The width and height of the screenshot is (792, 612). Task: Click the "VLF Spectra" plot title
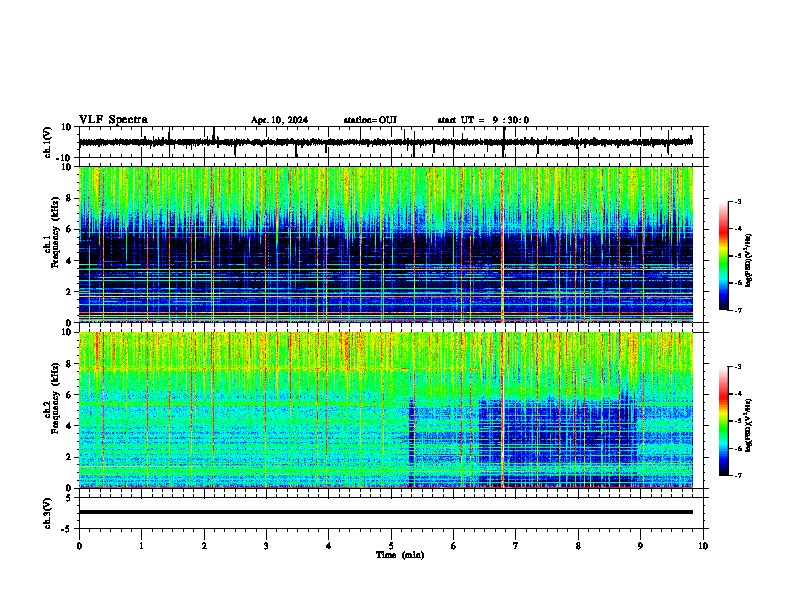113,120
